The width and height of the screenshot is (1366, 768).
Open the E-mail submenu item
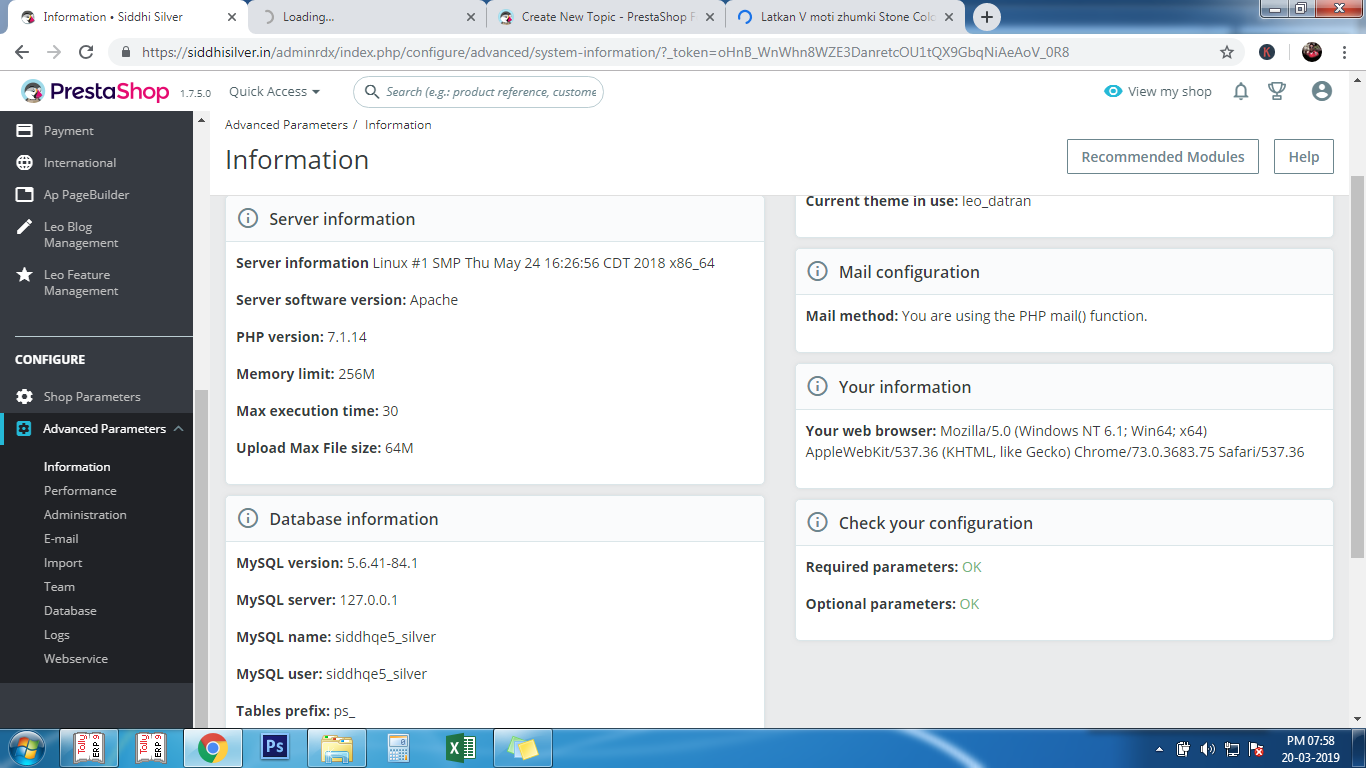pos(61,539)
